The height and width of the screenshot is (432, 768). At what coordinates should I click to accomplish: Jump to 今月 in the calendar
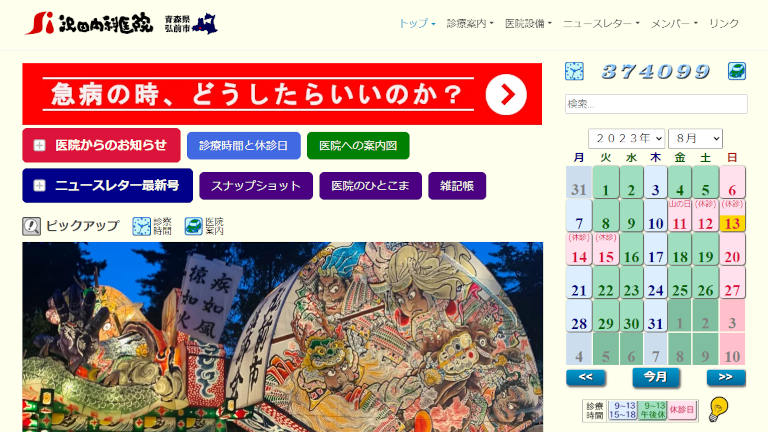pyautogui.click(x=656, y=377)
